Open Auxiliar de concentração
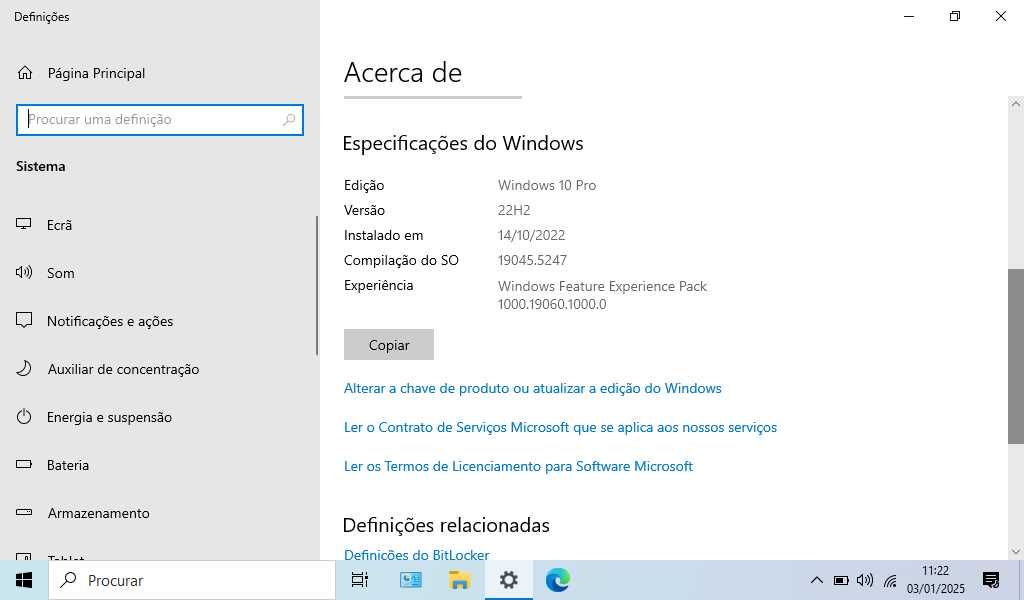 (x=160, y=369)
